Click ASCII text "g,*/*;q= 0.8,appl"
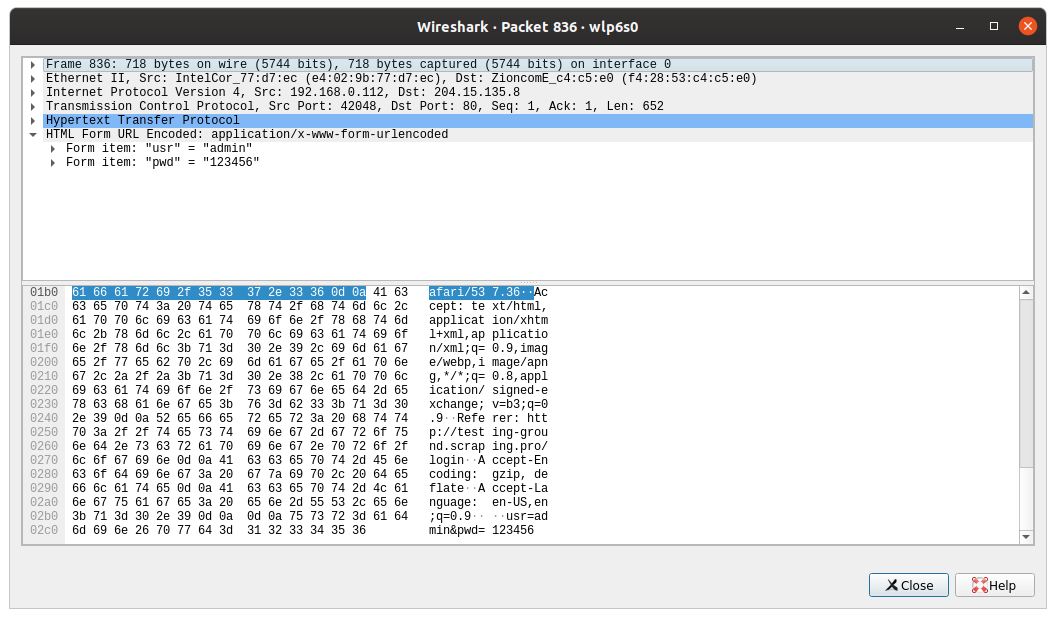This screenshot has width=1056, height=618. [488, 376]
